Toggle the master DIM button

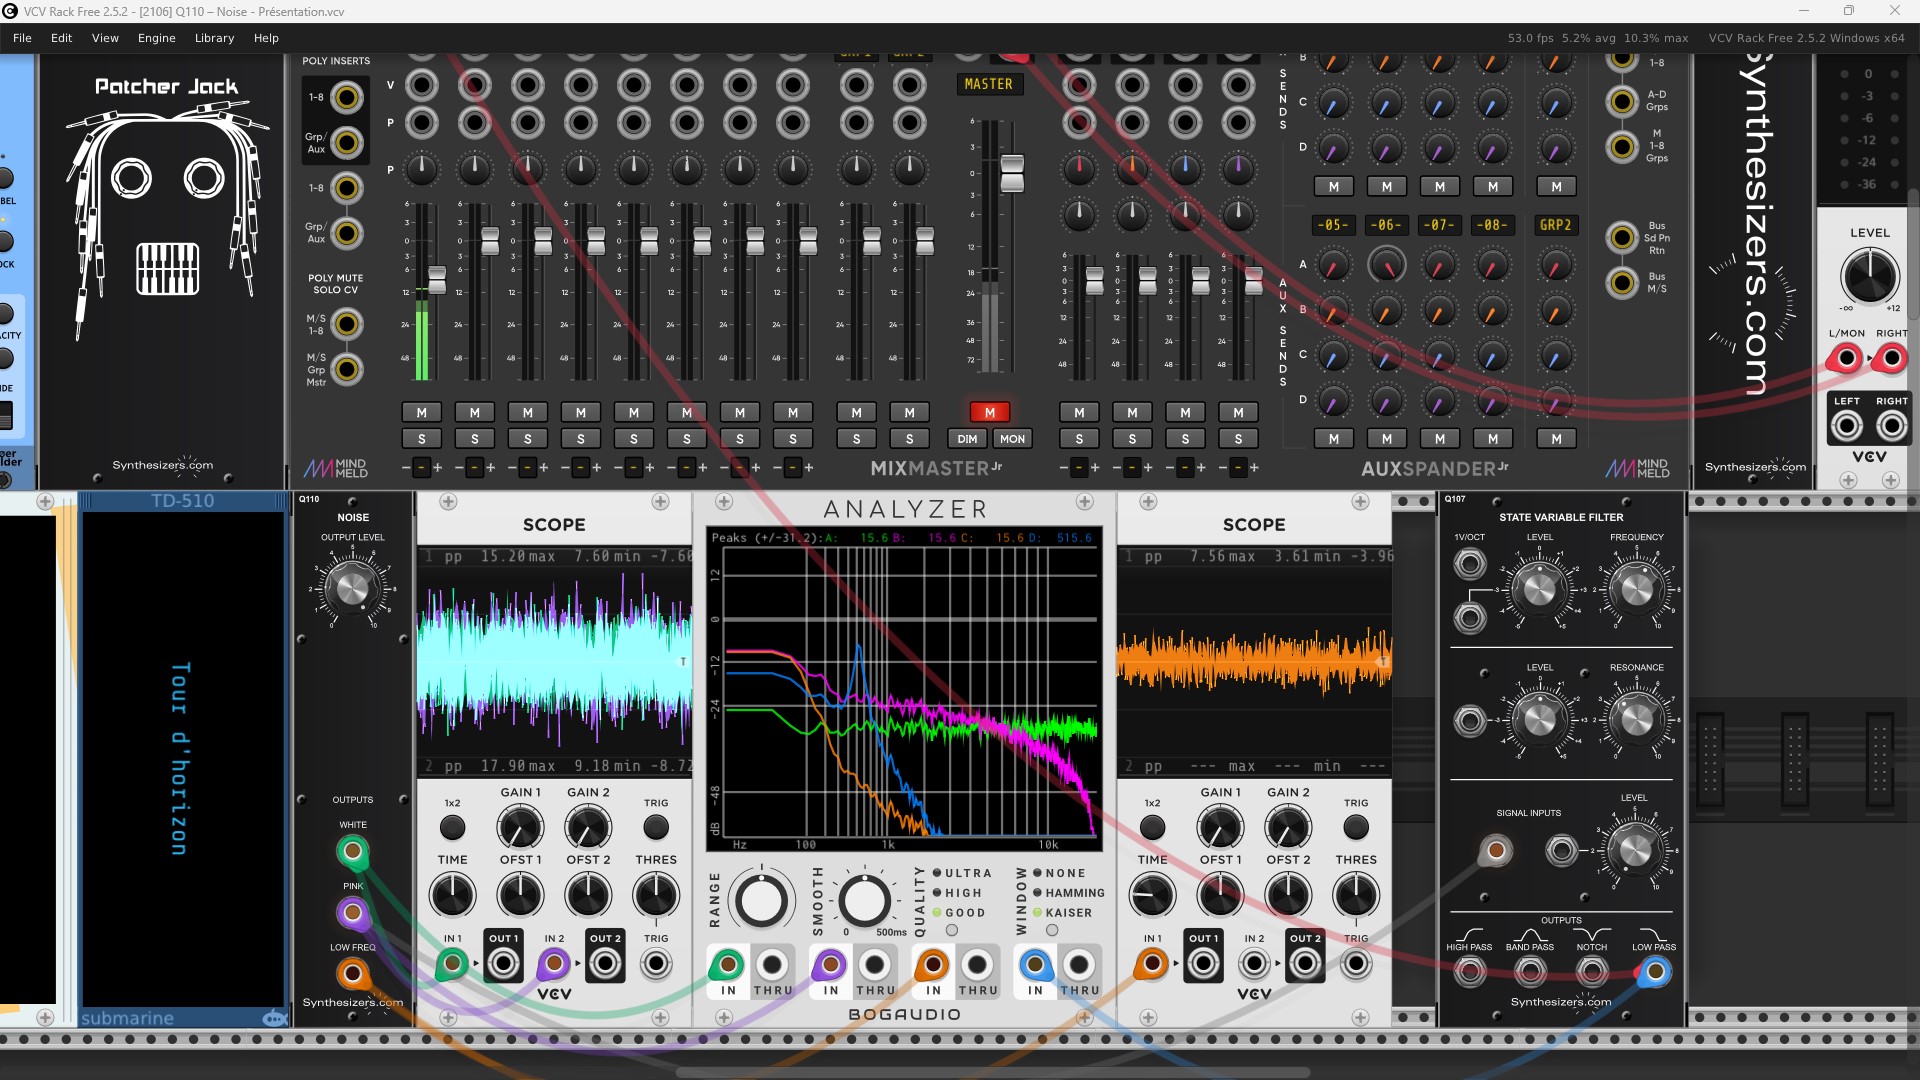tap(967, 439)
